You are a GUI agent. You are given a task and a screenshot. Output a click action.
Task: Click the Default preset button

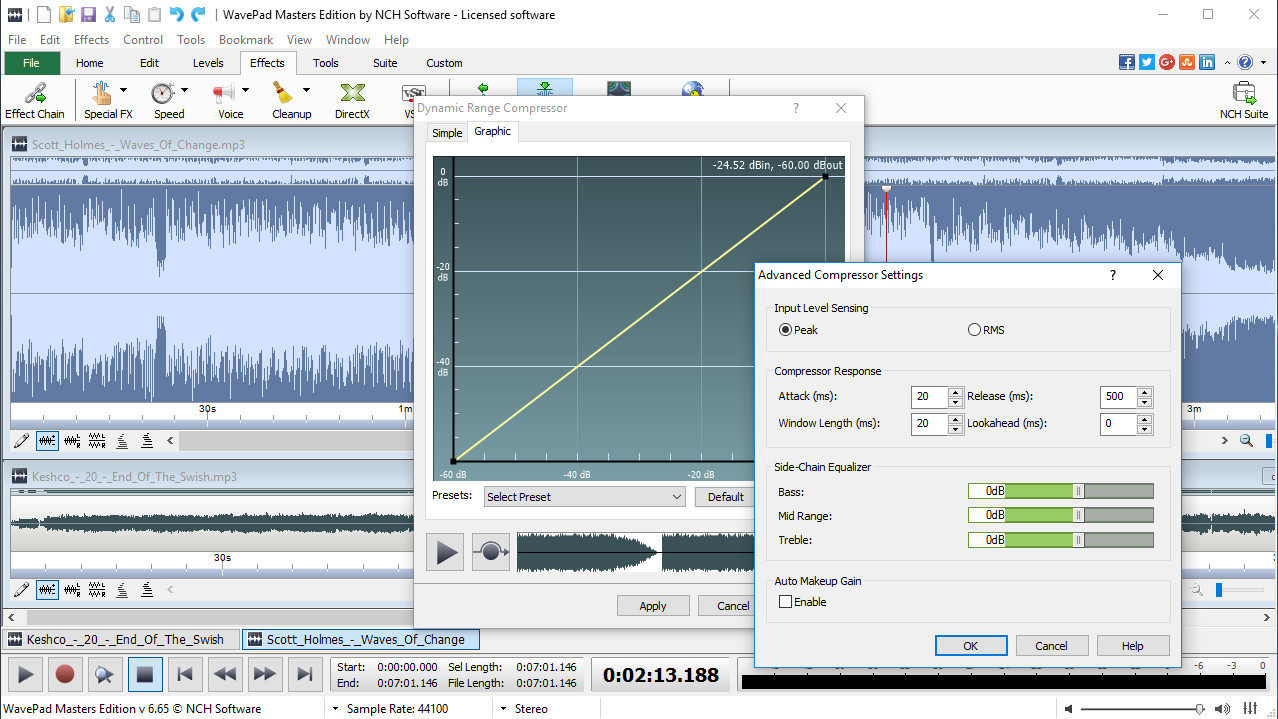[726, 497]
